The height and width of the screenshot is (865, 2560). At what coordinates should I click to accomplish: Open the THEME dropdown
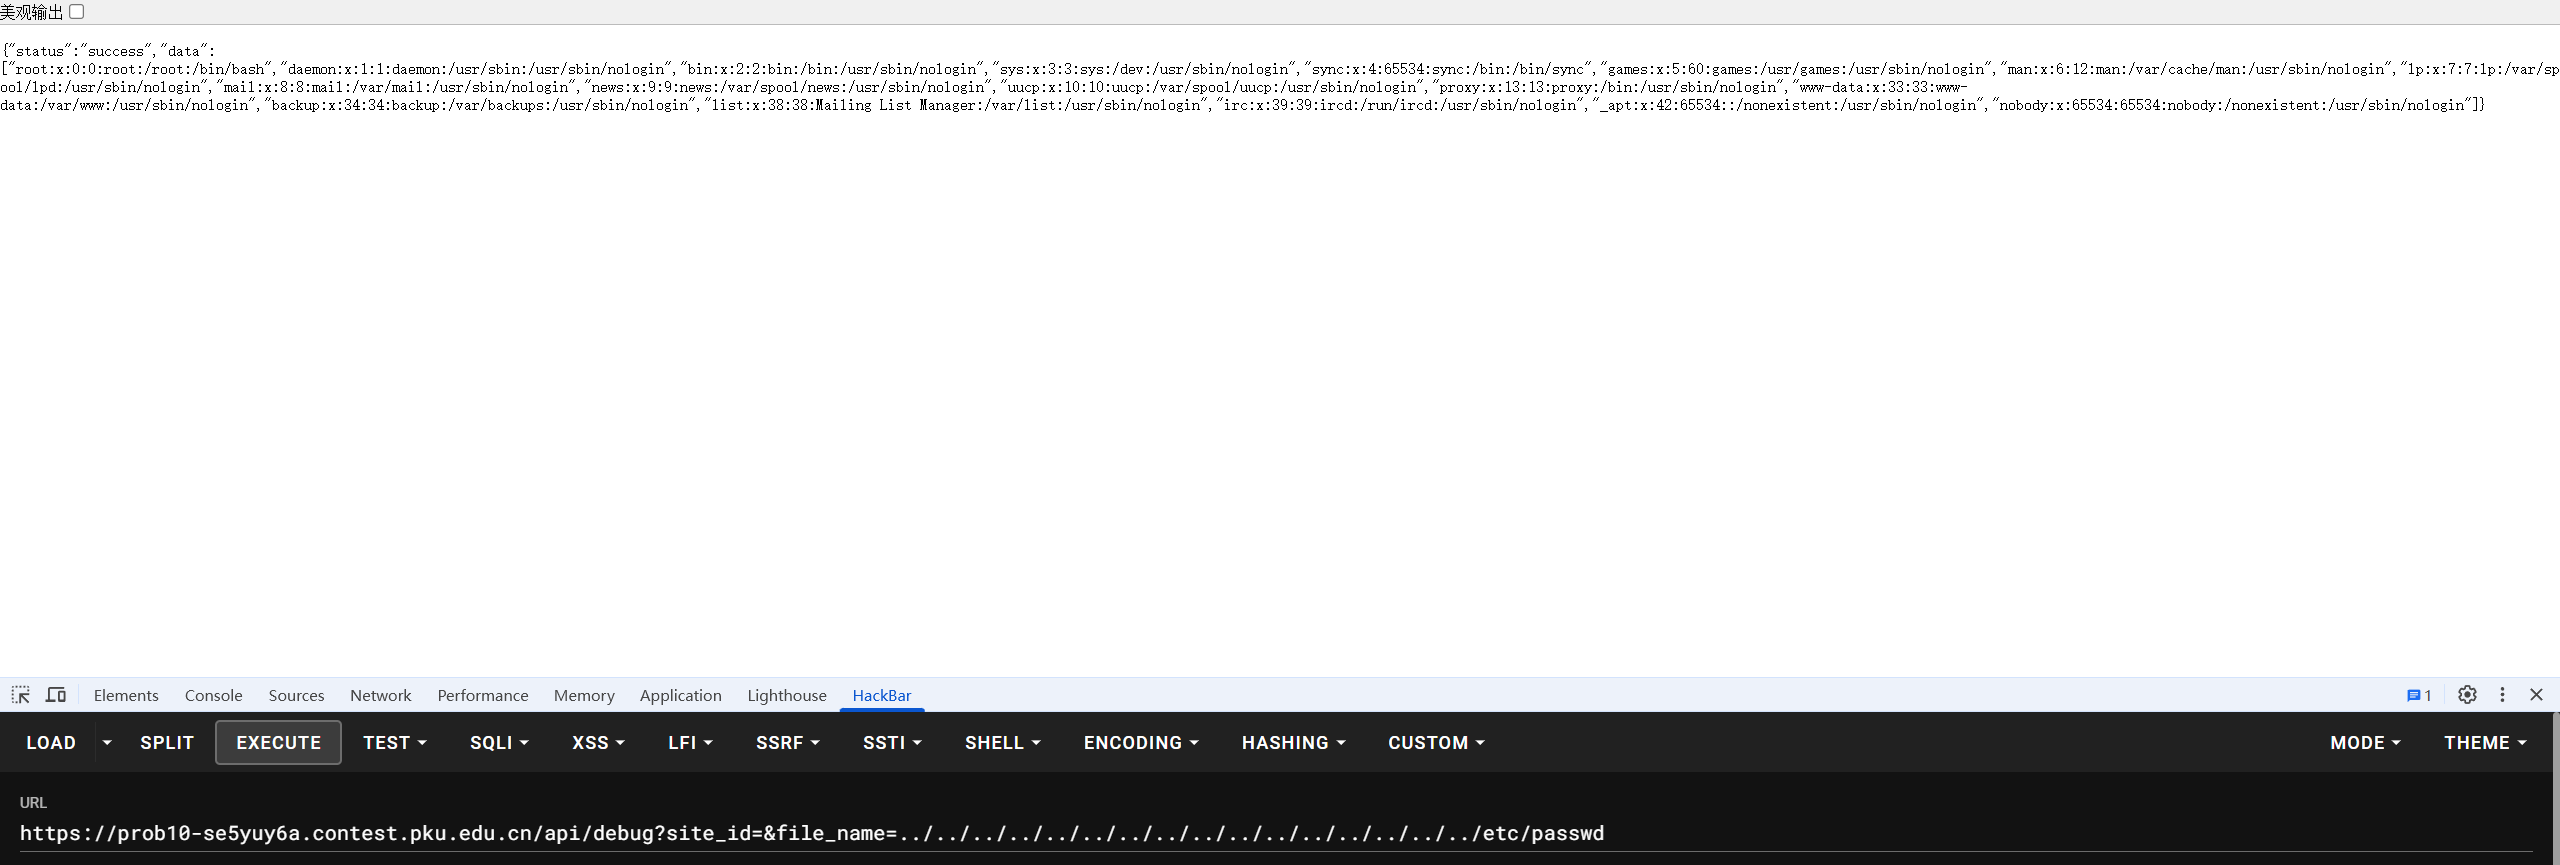(x=2484, y=743)
